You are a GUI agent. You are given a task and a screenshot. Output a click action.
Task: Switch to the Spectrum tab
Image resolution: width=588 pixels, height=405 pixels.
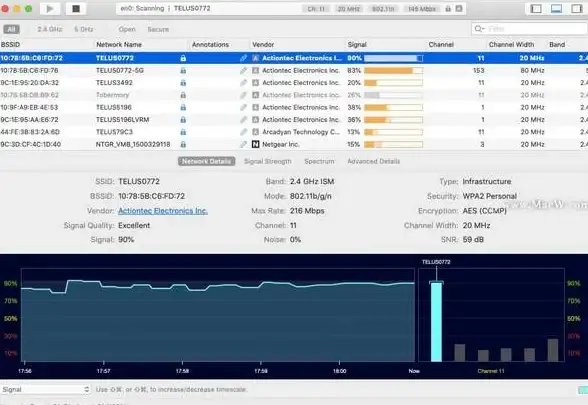[319, 161]
